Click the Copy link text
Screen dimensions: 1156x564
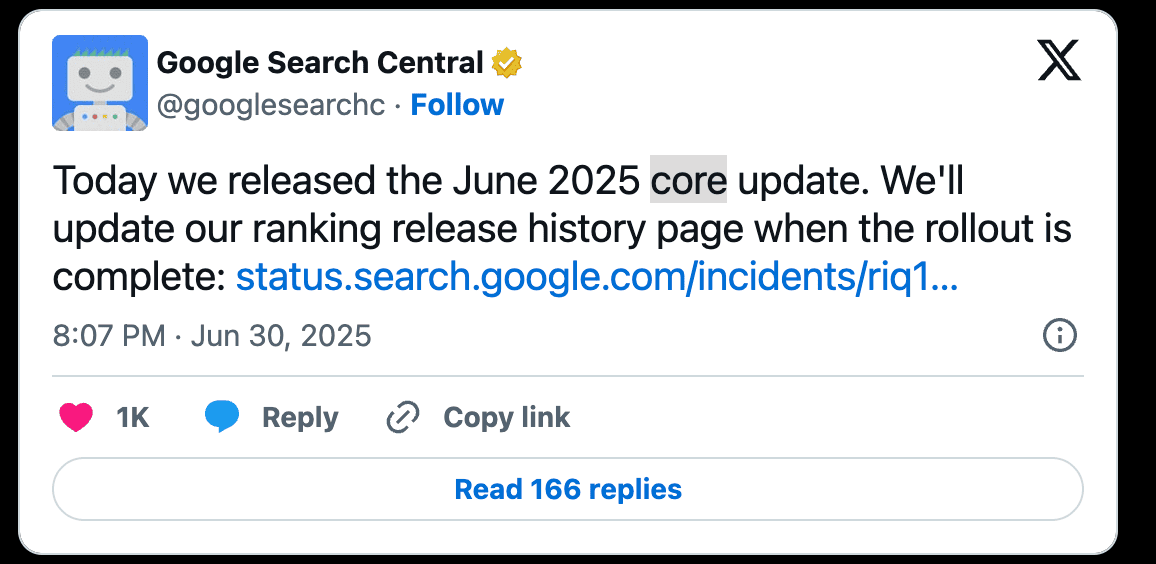506,417
